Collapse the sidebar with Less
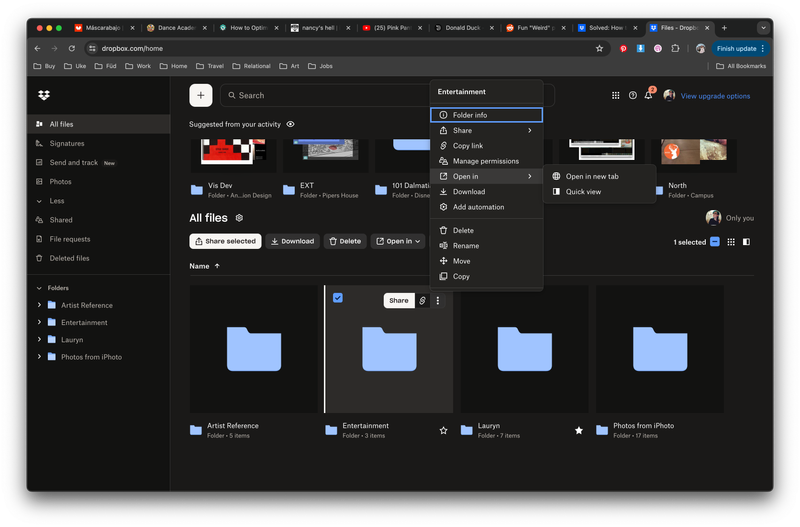The width and height of the screenshot is (800, 527). 56,201
